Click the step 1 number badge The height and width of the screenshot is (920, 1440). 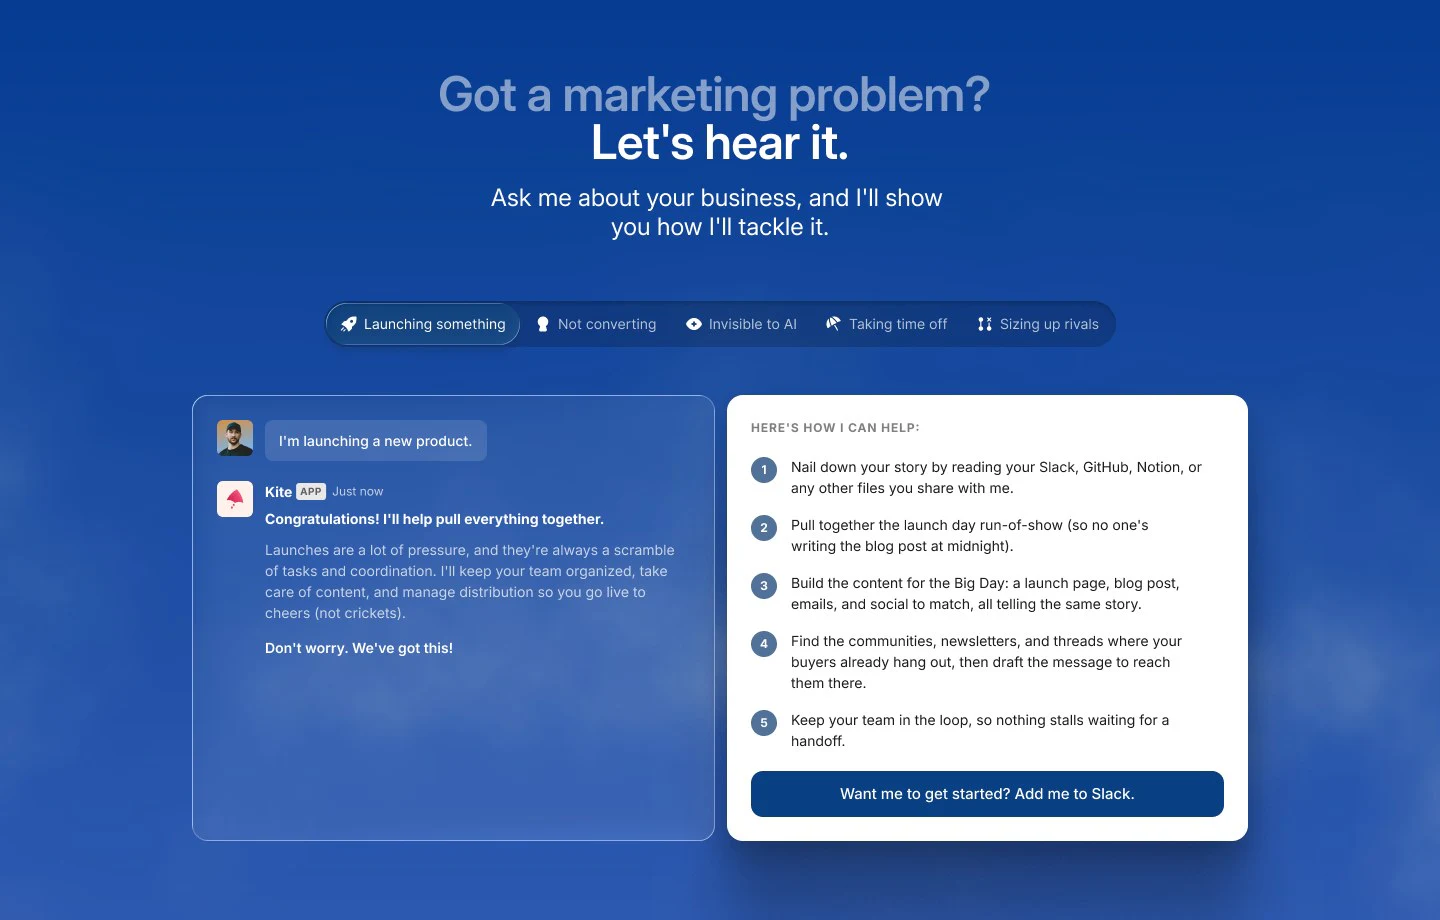click(x=764, y=470)
